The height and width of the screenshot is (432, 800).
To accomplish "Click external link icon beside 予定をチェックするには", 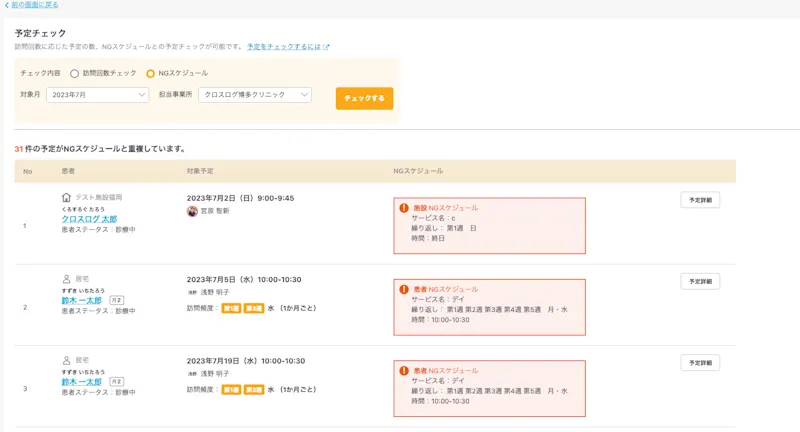I will [327, 47].
